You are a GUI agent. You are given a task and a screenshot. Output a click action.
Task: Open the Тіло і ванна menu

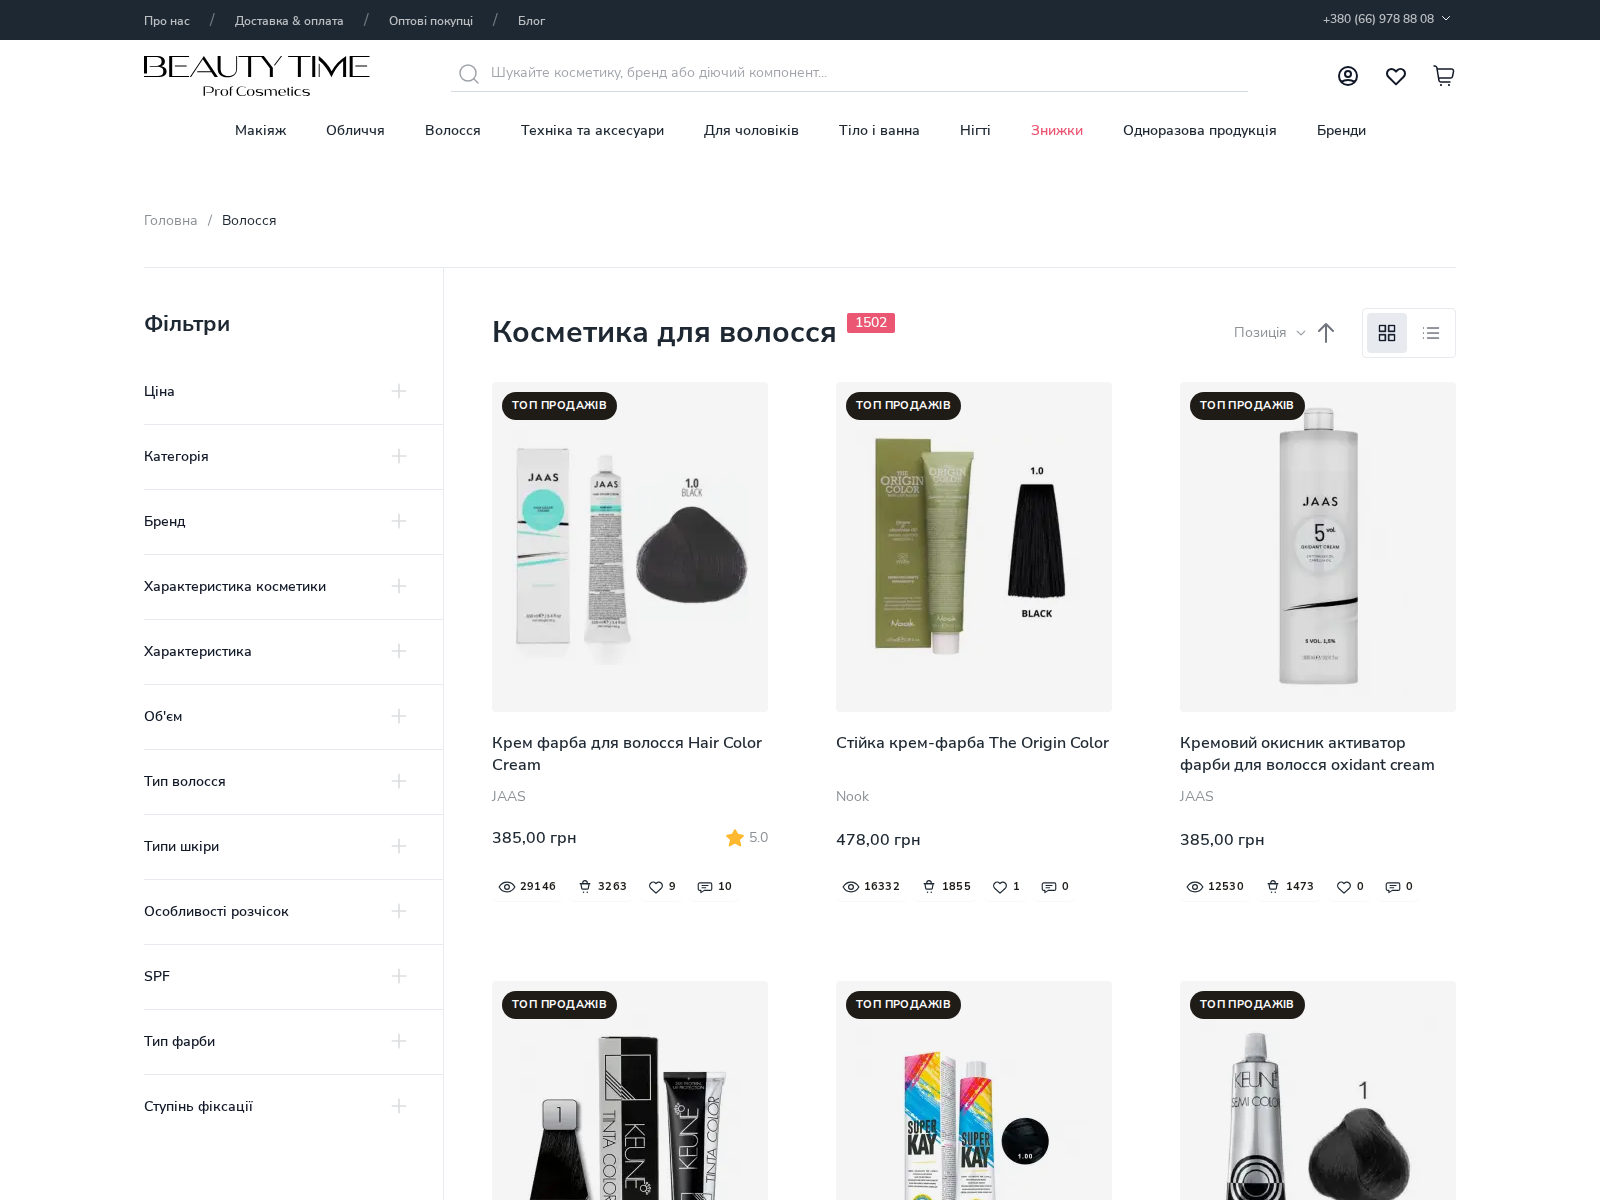click(x=879, y=131)
